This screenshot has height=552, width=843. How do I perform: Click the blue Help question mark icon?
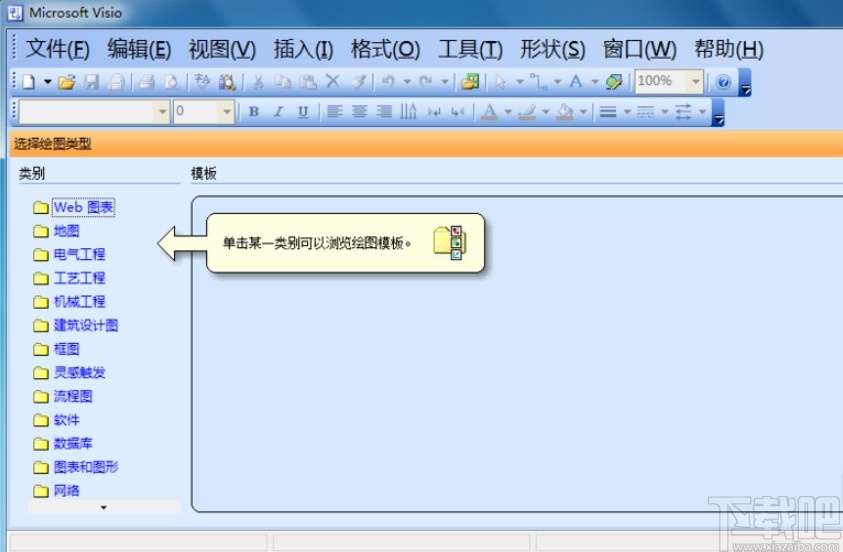724,82
